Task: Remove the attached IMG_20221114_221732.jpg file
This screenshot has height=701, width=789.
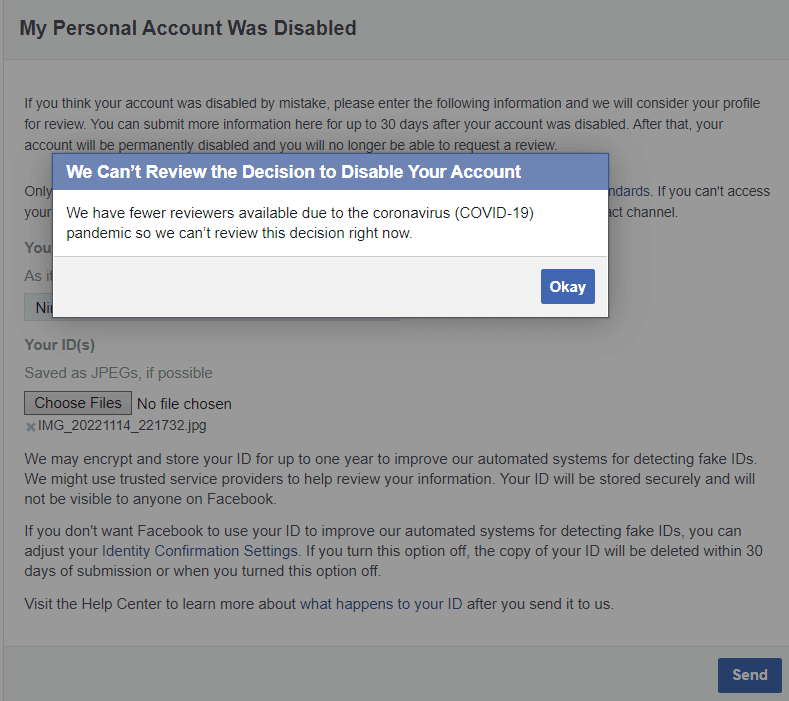Action: click(x=30, y=426)
